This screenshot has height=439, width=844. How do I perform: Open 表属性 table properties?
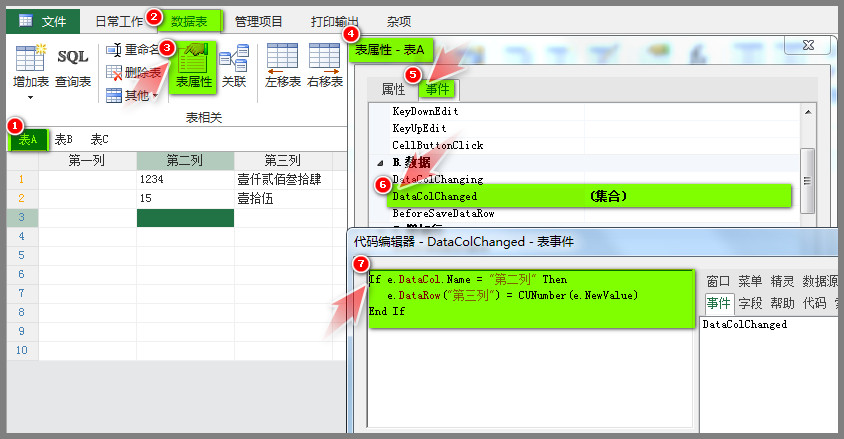coord(194,66)
